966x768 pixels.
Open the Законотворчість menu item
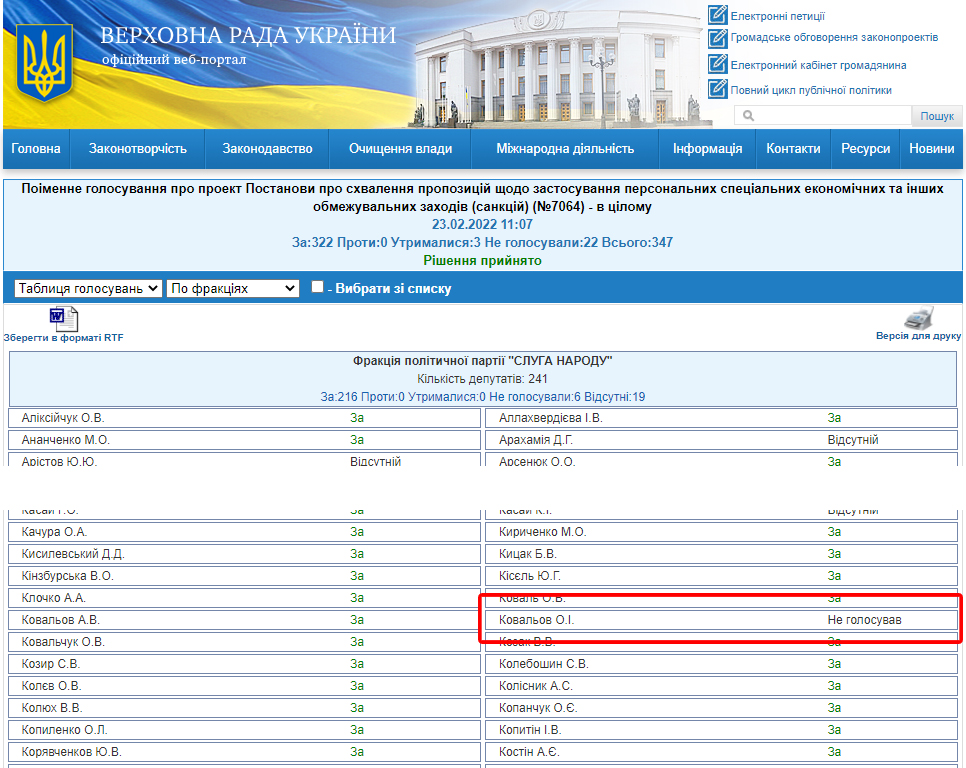[138, 149]
